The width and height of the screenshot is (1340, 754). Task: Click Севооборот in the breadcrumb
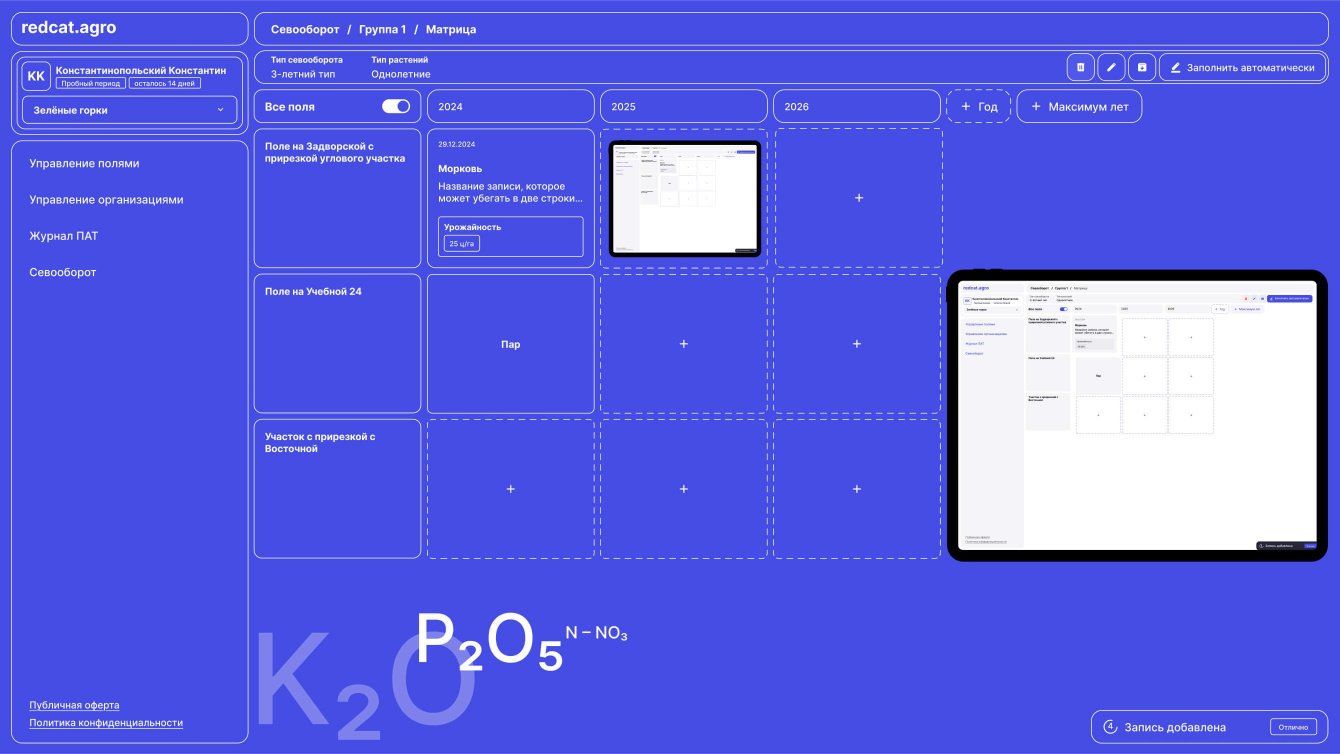pyautogui.click(x=305, y=29)
